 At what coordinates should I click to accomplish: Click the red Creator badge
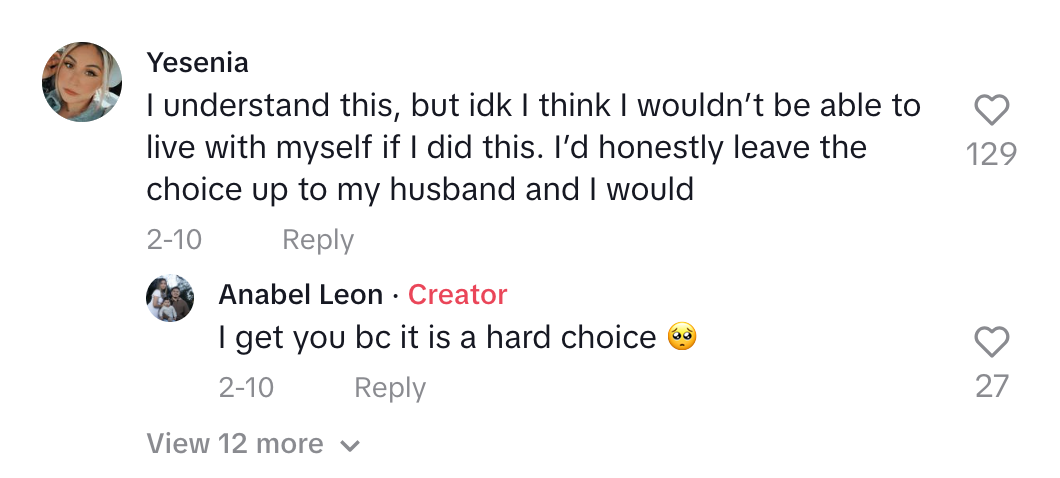point(457,295)
